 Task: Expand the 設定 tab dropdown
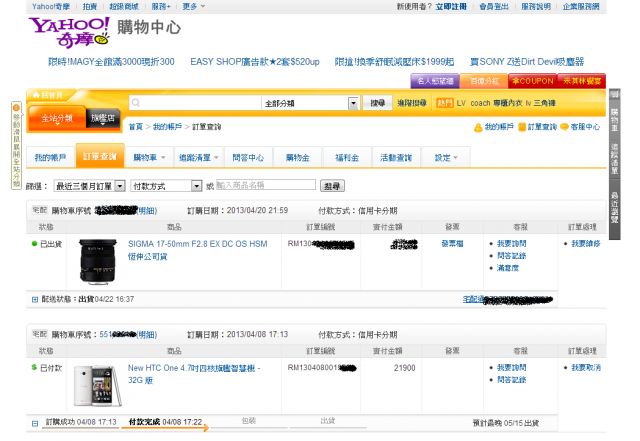click(456, 158)
